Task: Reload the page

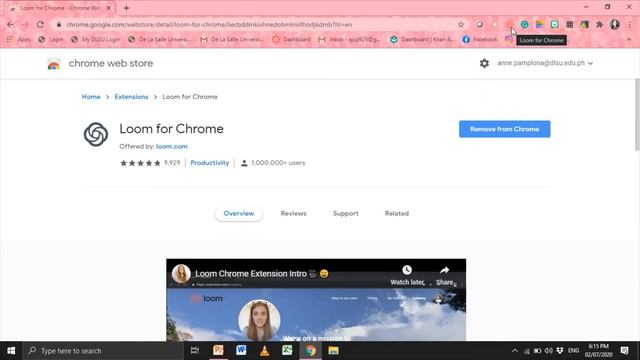Action: tap(40, 24)
